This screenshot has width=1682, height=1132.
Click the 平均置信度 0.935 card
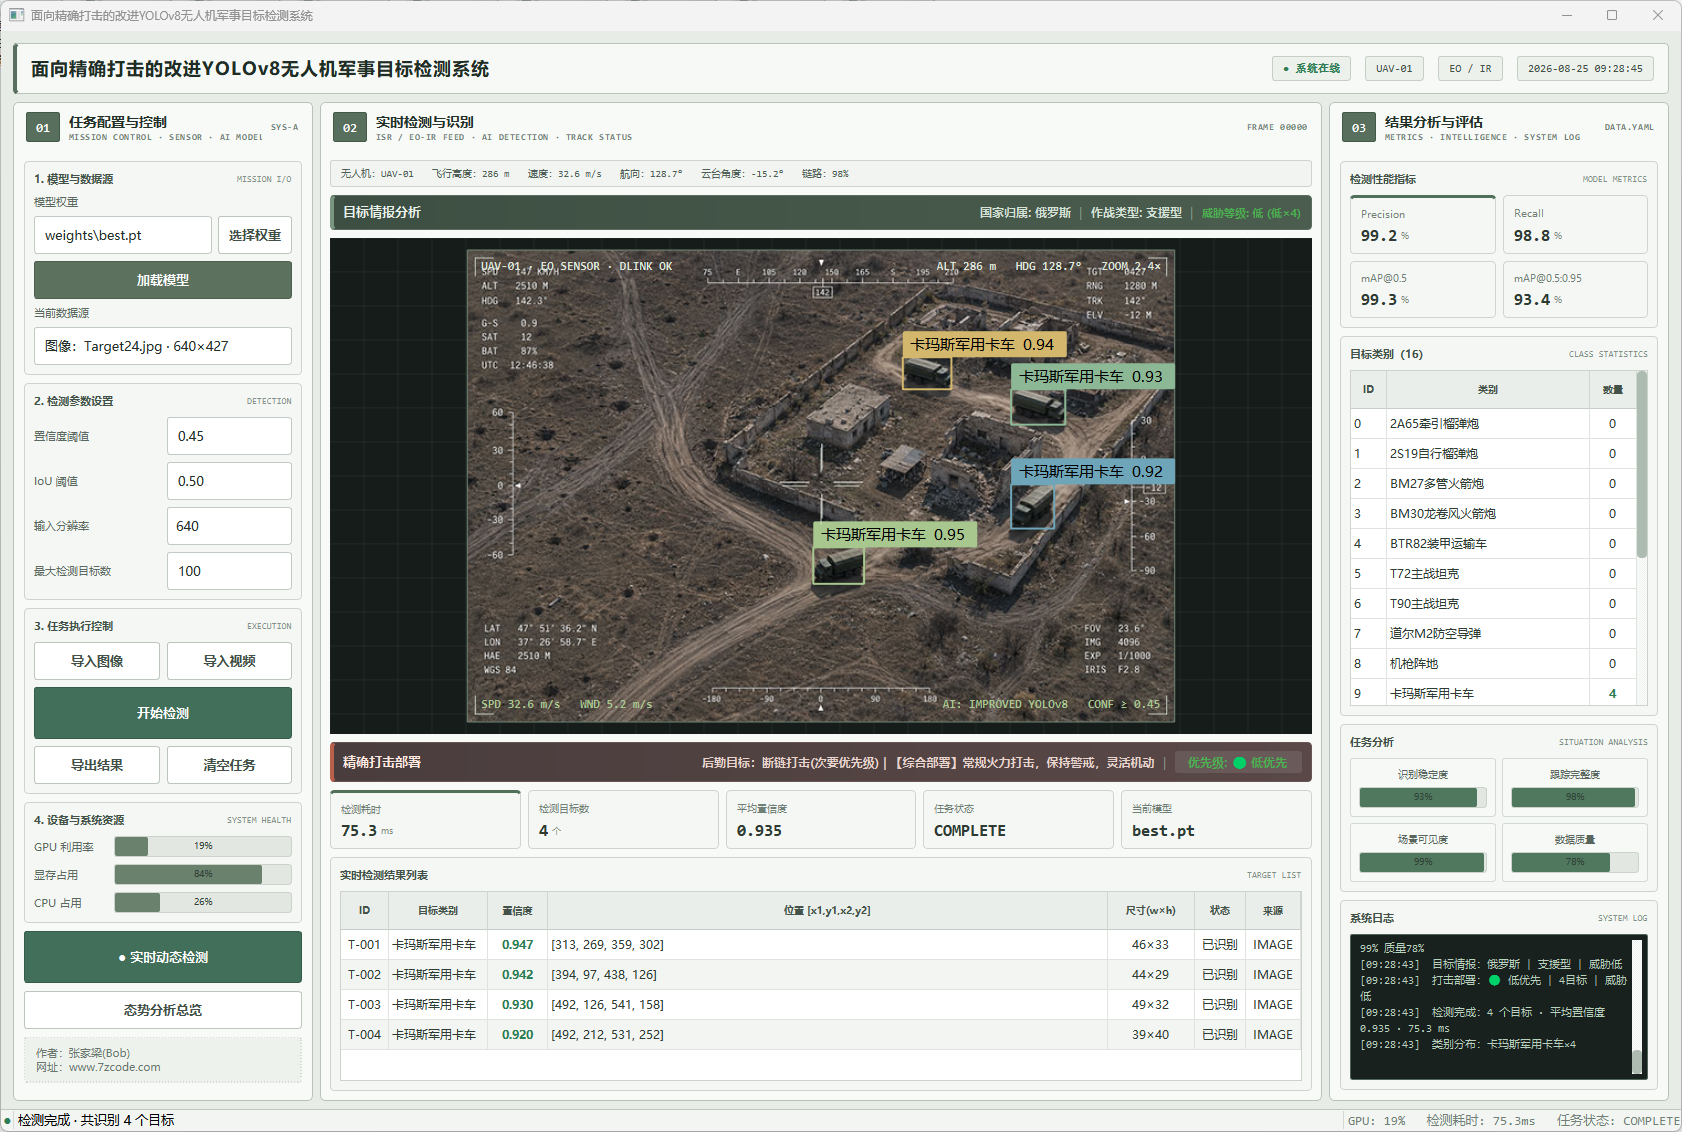click(821, 820)
